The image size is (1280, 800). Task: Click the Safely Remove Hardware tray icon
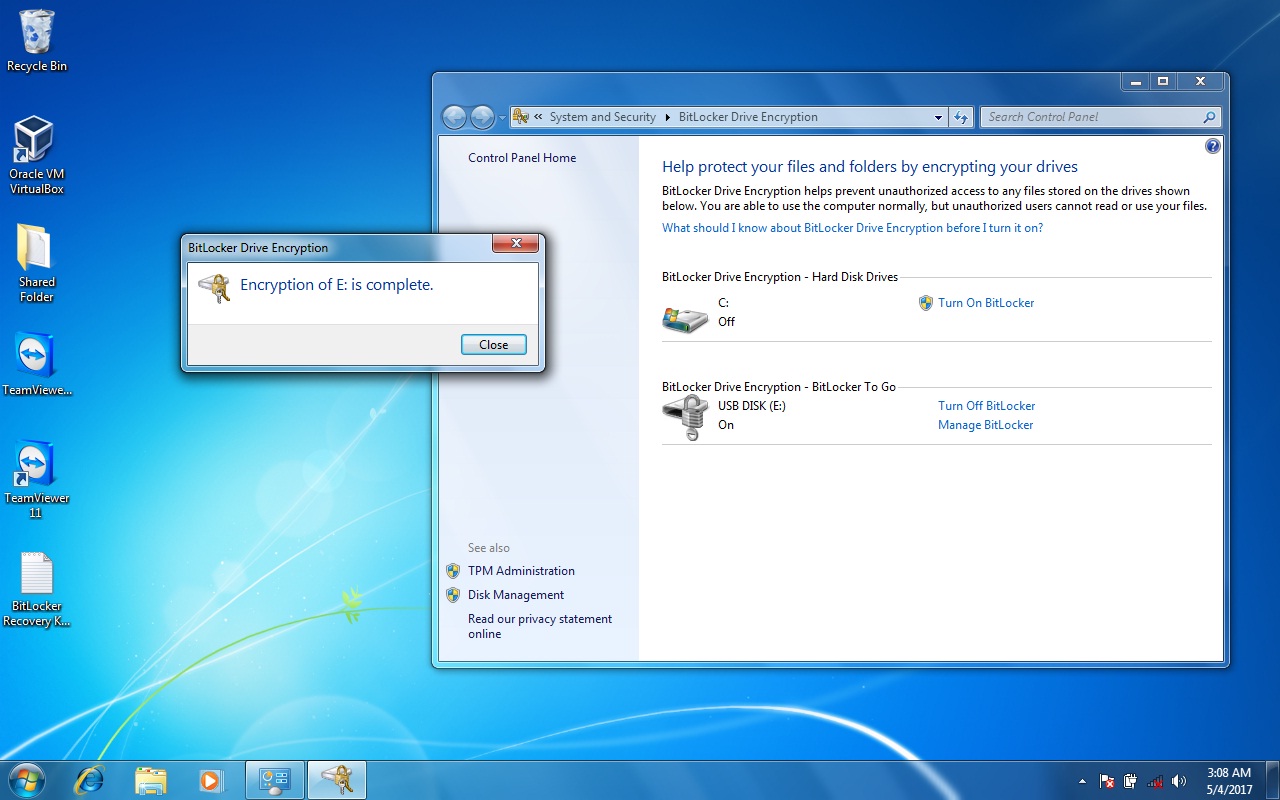click(1130, 781)
